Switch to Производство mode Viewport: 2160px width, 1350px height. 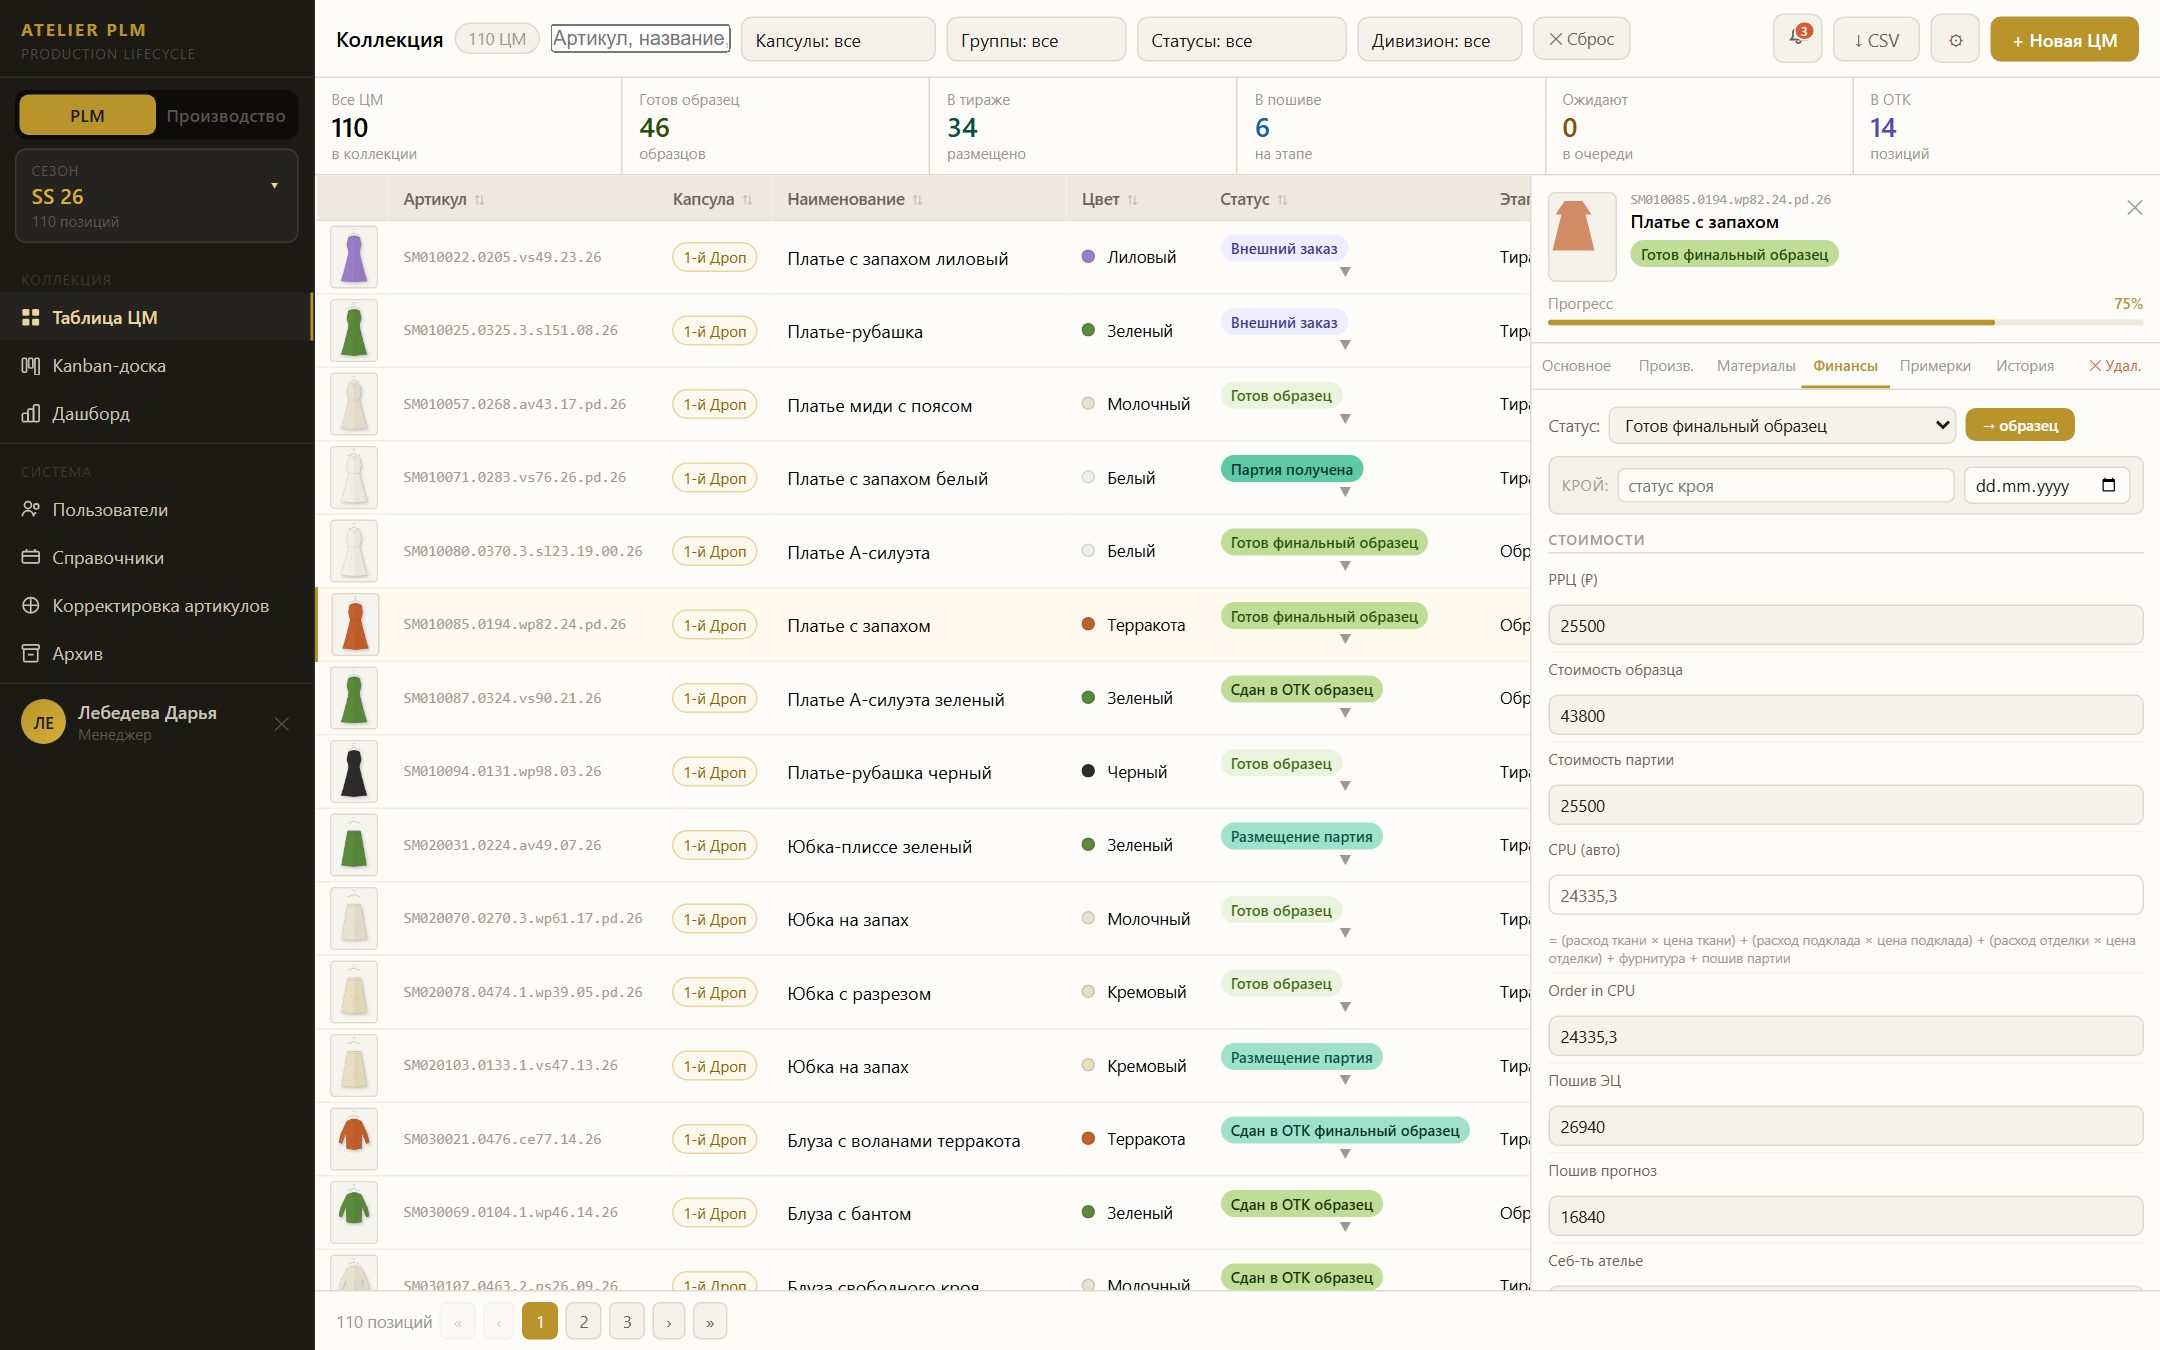point(226,116)
